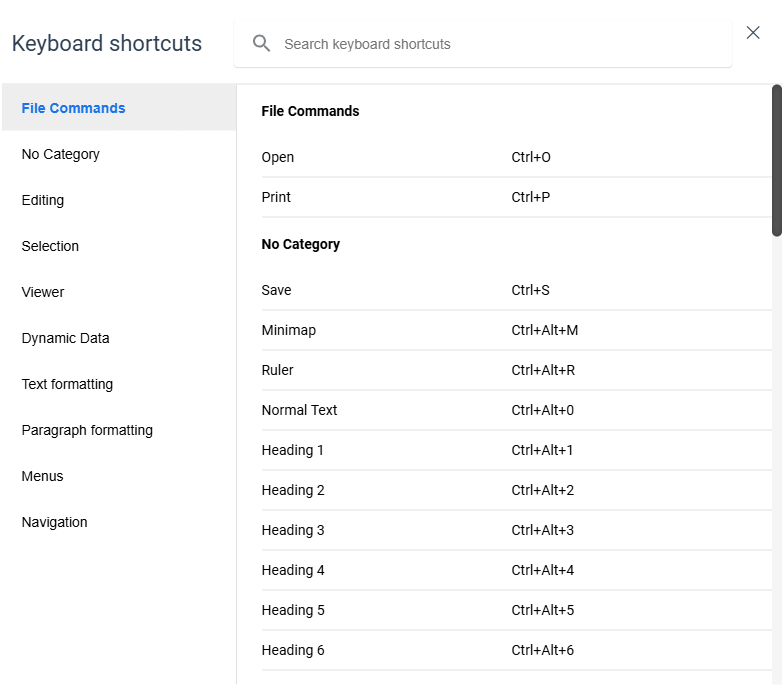Click the Minimap row label
This screenshot has width=784, height=690.
(288, 330)
